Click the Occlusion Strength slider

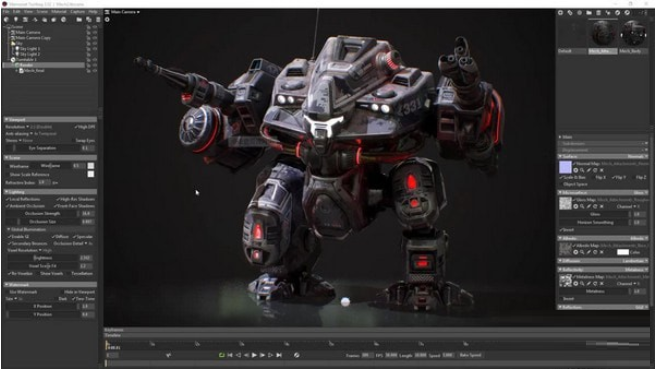tap(42, 213)
